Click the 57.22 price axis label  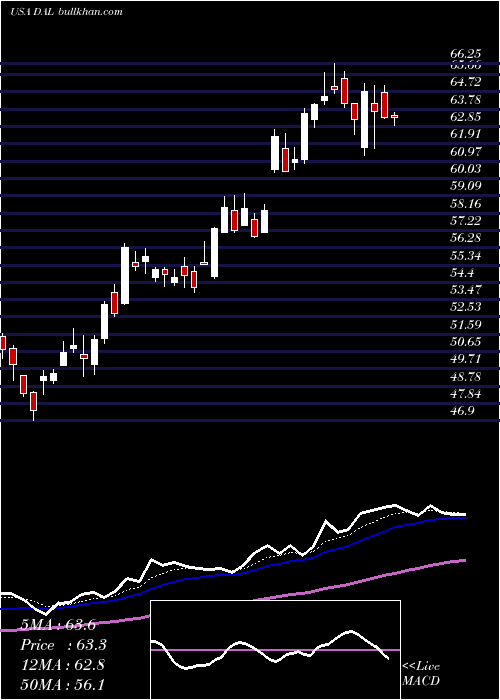pyautogui.click(x=466, y=221)
